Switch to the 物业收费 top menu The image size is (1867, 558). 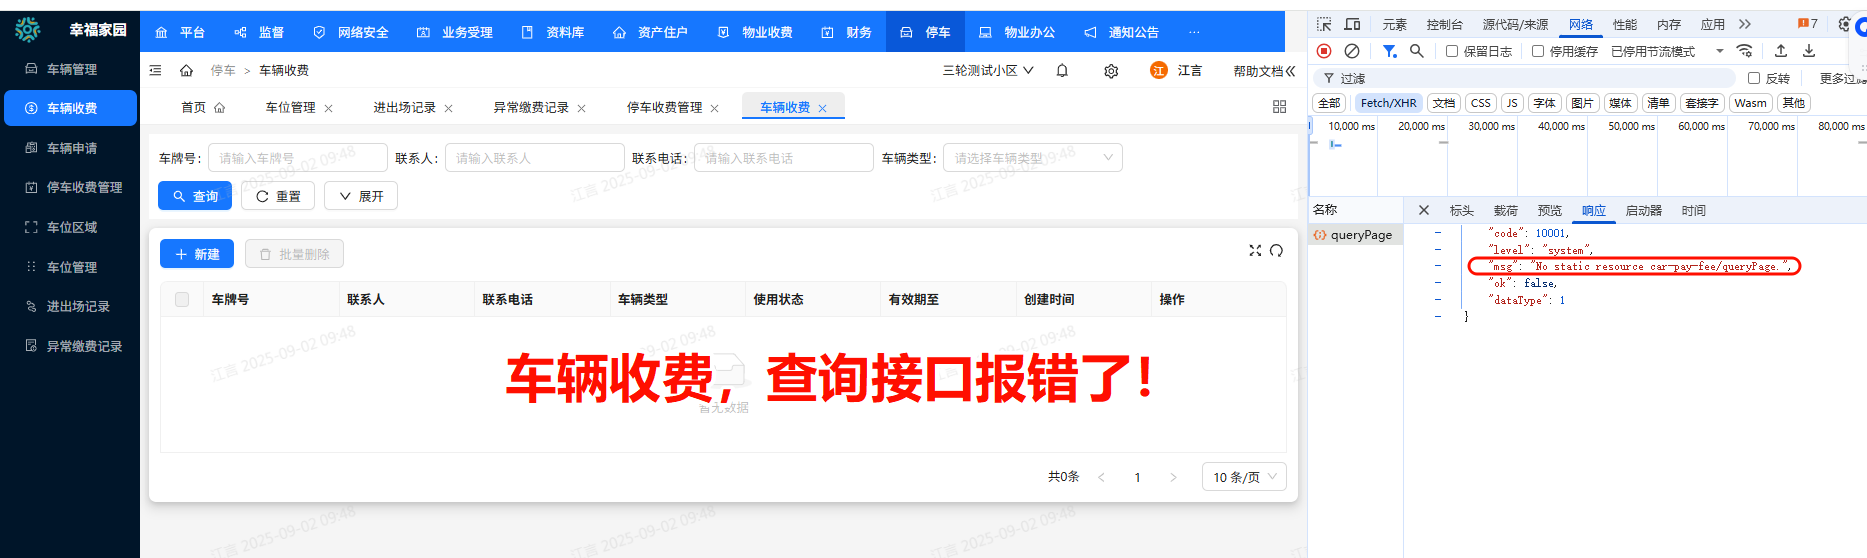(756, 32)
